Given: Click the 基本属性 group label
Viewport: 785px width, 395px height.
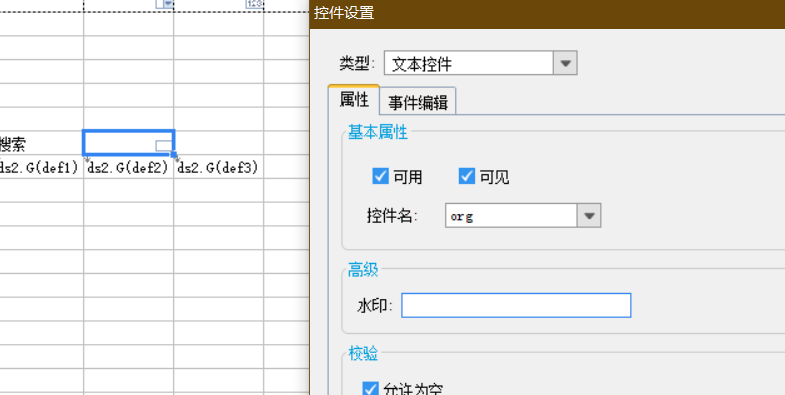Looking at the screenshot, I should coord(378,132).
